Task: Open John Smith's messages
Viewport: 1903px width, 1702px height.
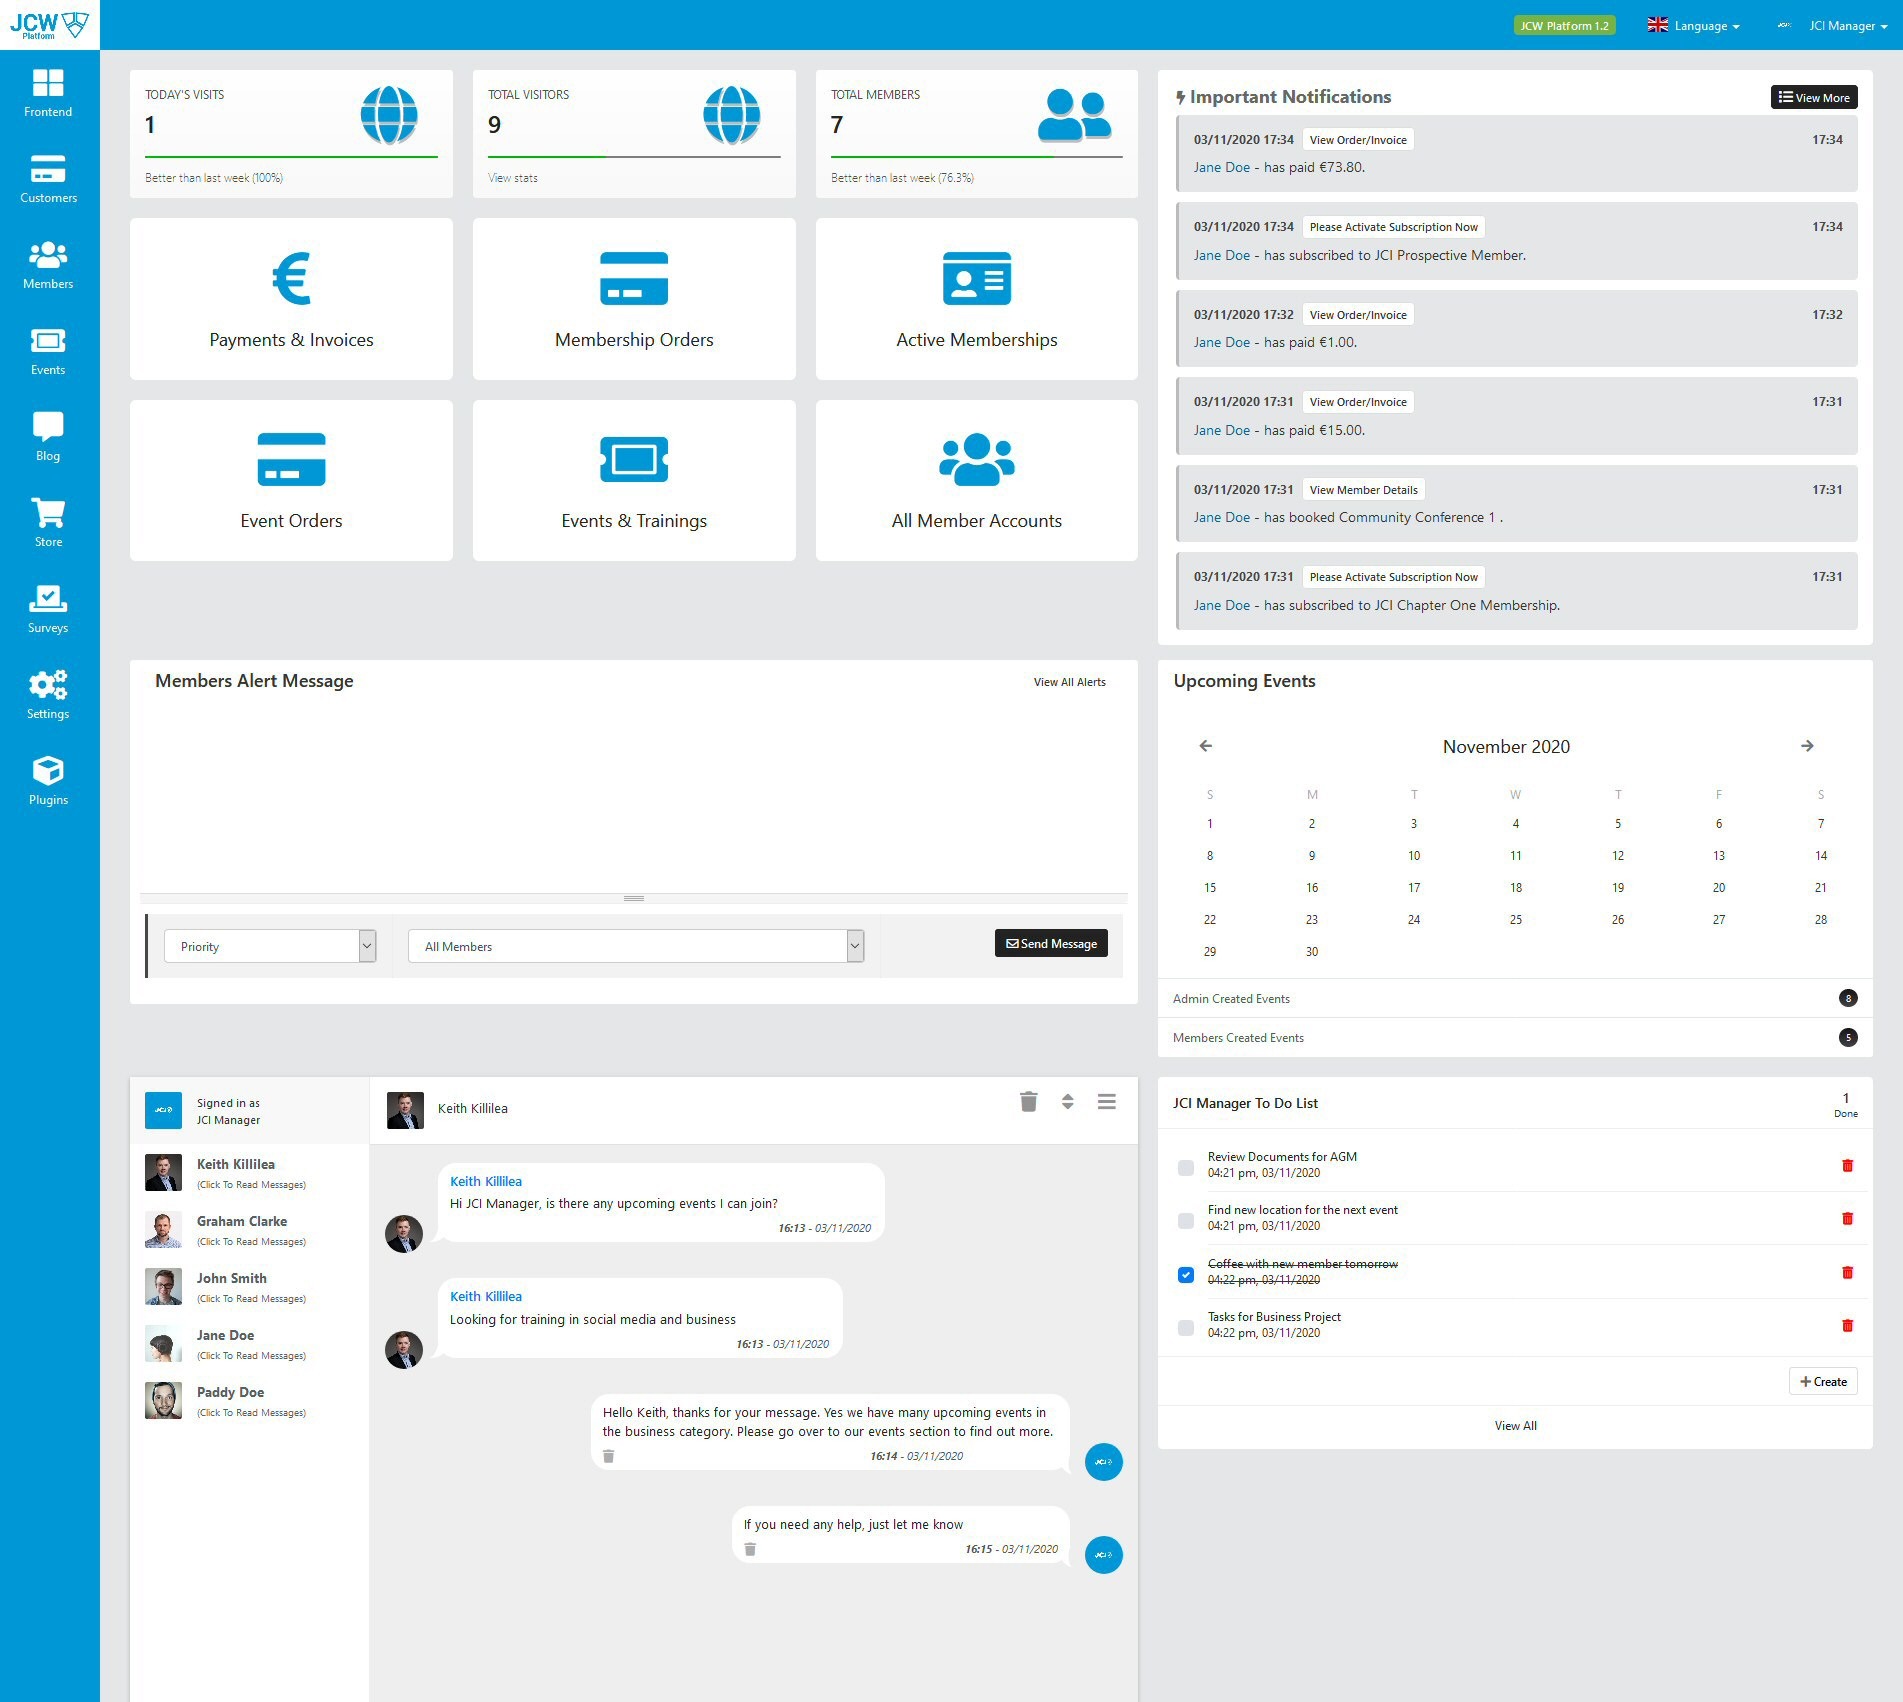Action: coord(250,1286)
